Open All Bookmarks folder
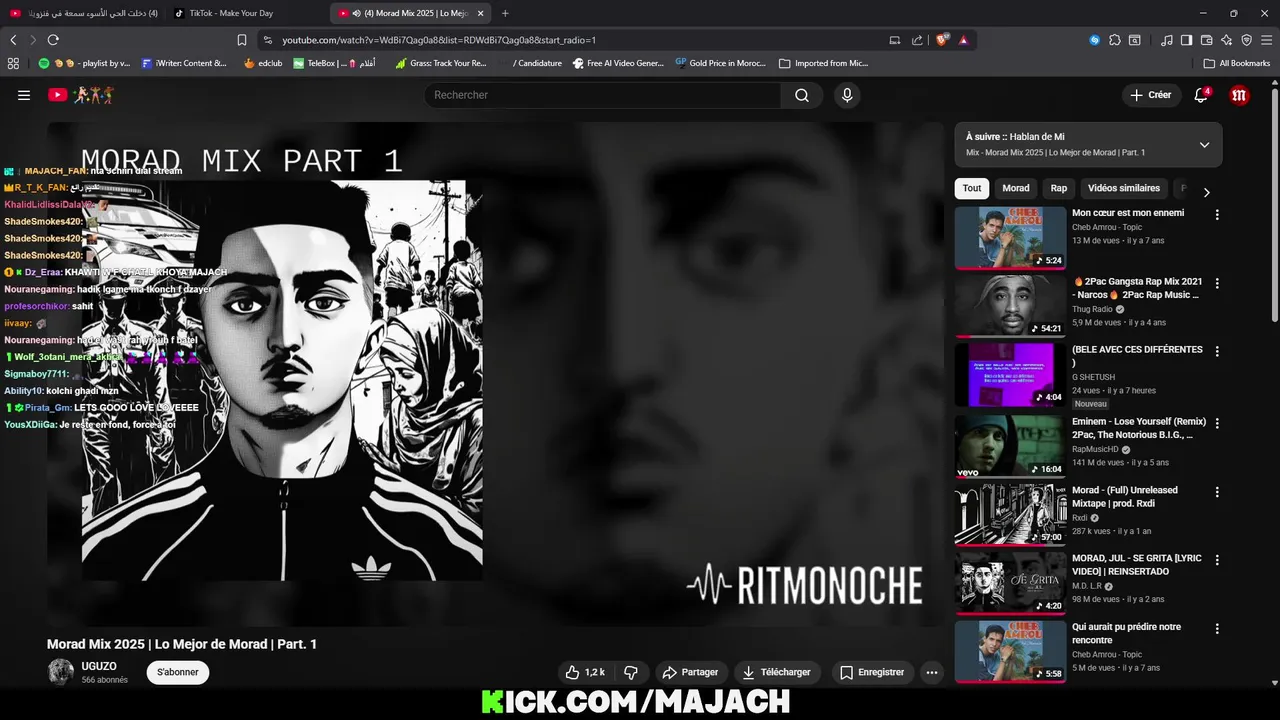The image size is (1280, 720). (1238, 63)
